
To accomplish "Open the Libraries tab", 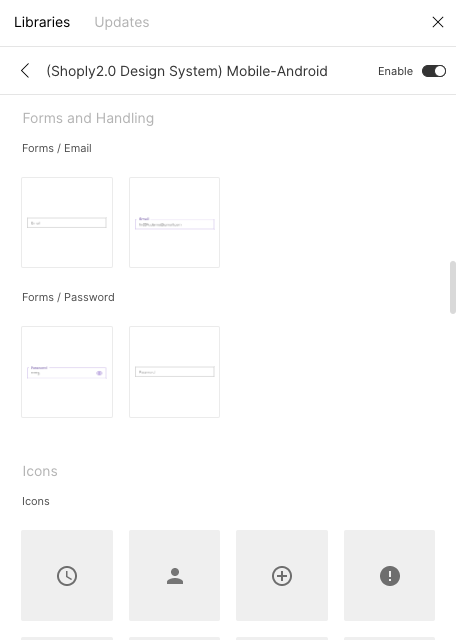I will tap(42, 22).
